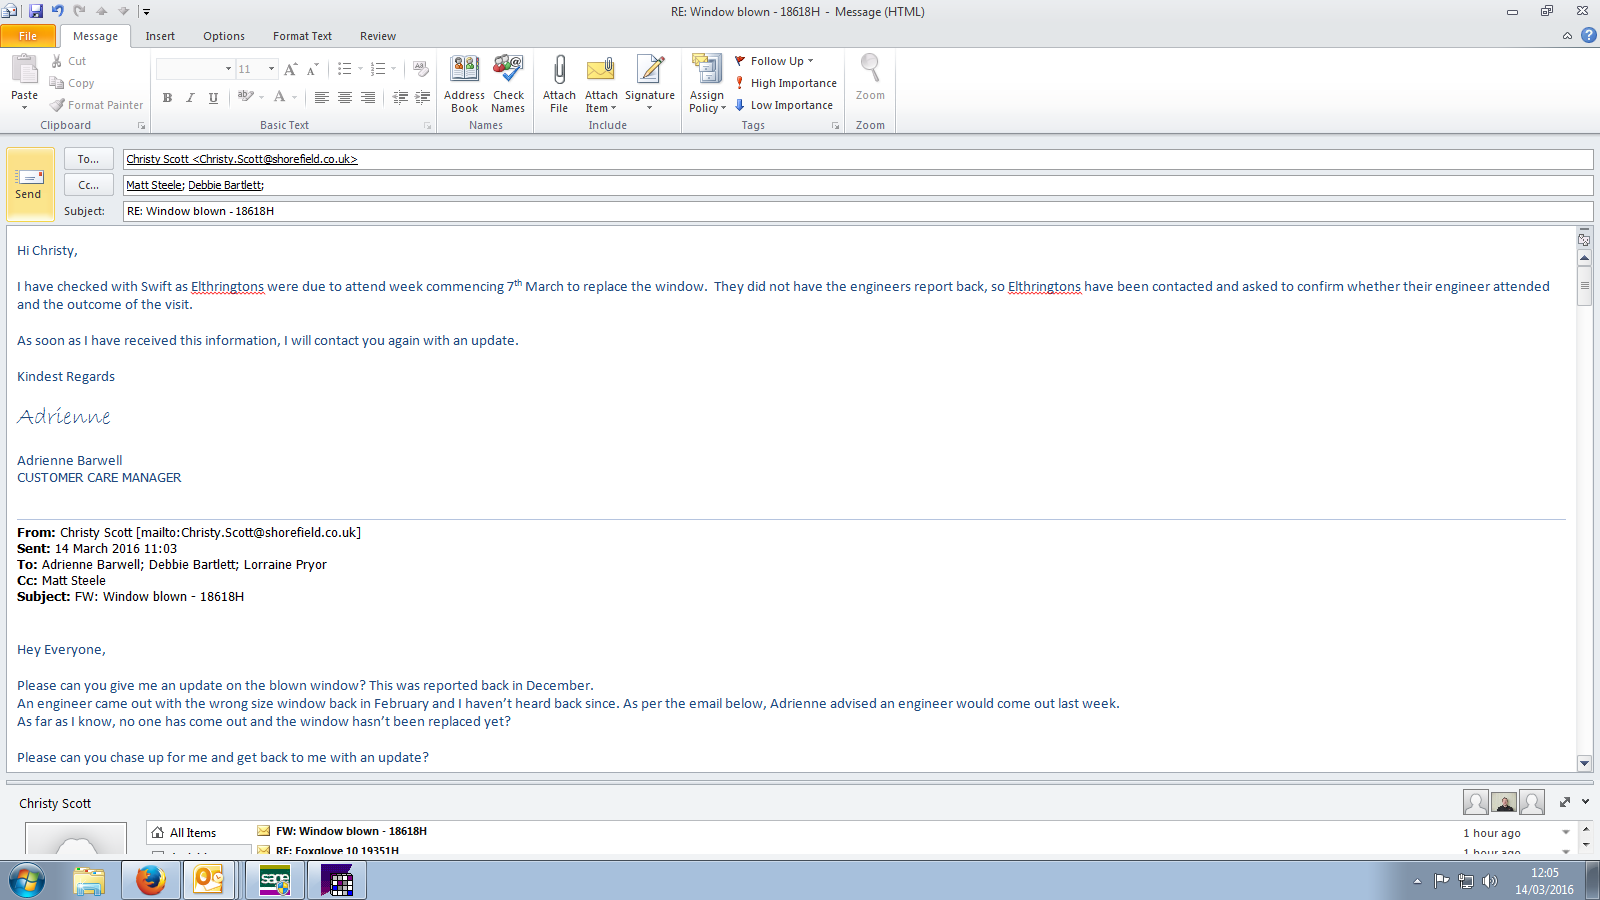Open the Format Text tab
This screenshot has height=900, width=1600.
coord(302,36)
